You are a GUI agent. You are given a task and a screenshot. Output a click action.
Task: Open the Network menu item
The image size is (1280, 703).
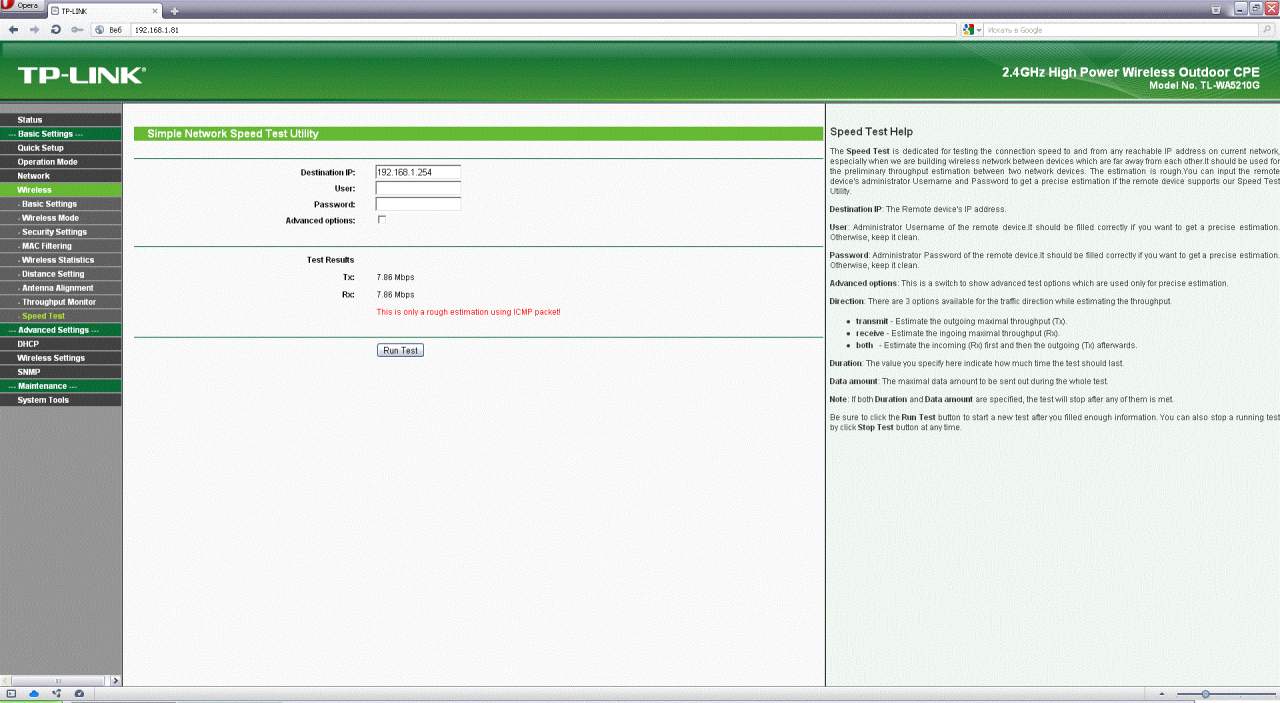pyautogui.click(x=61, y=176)
